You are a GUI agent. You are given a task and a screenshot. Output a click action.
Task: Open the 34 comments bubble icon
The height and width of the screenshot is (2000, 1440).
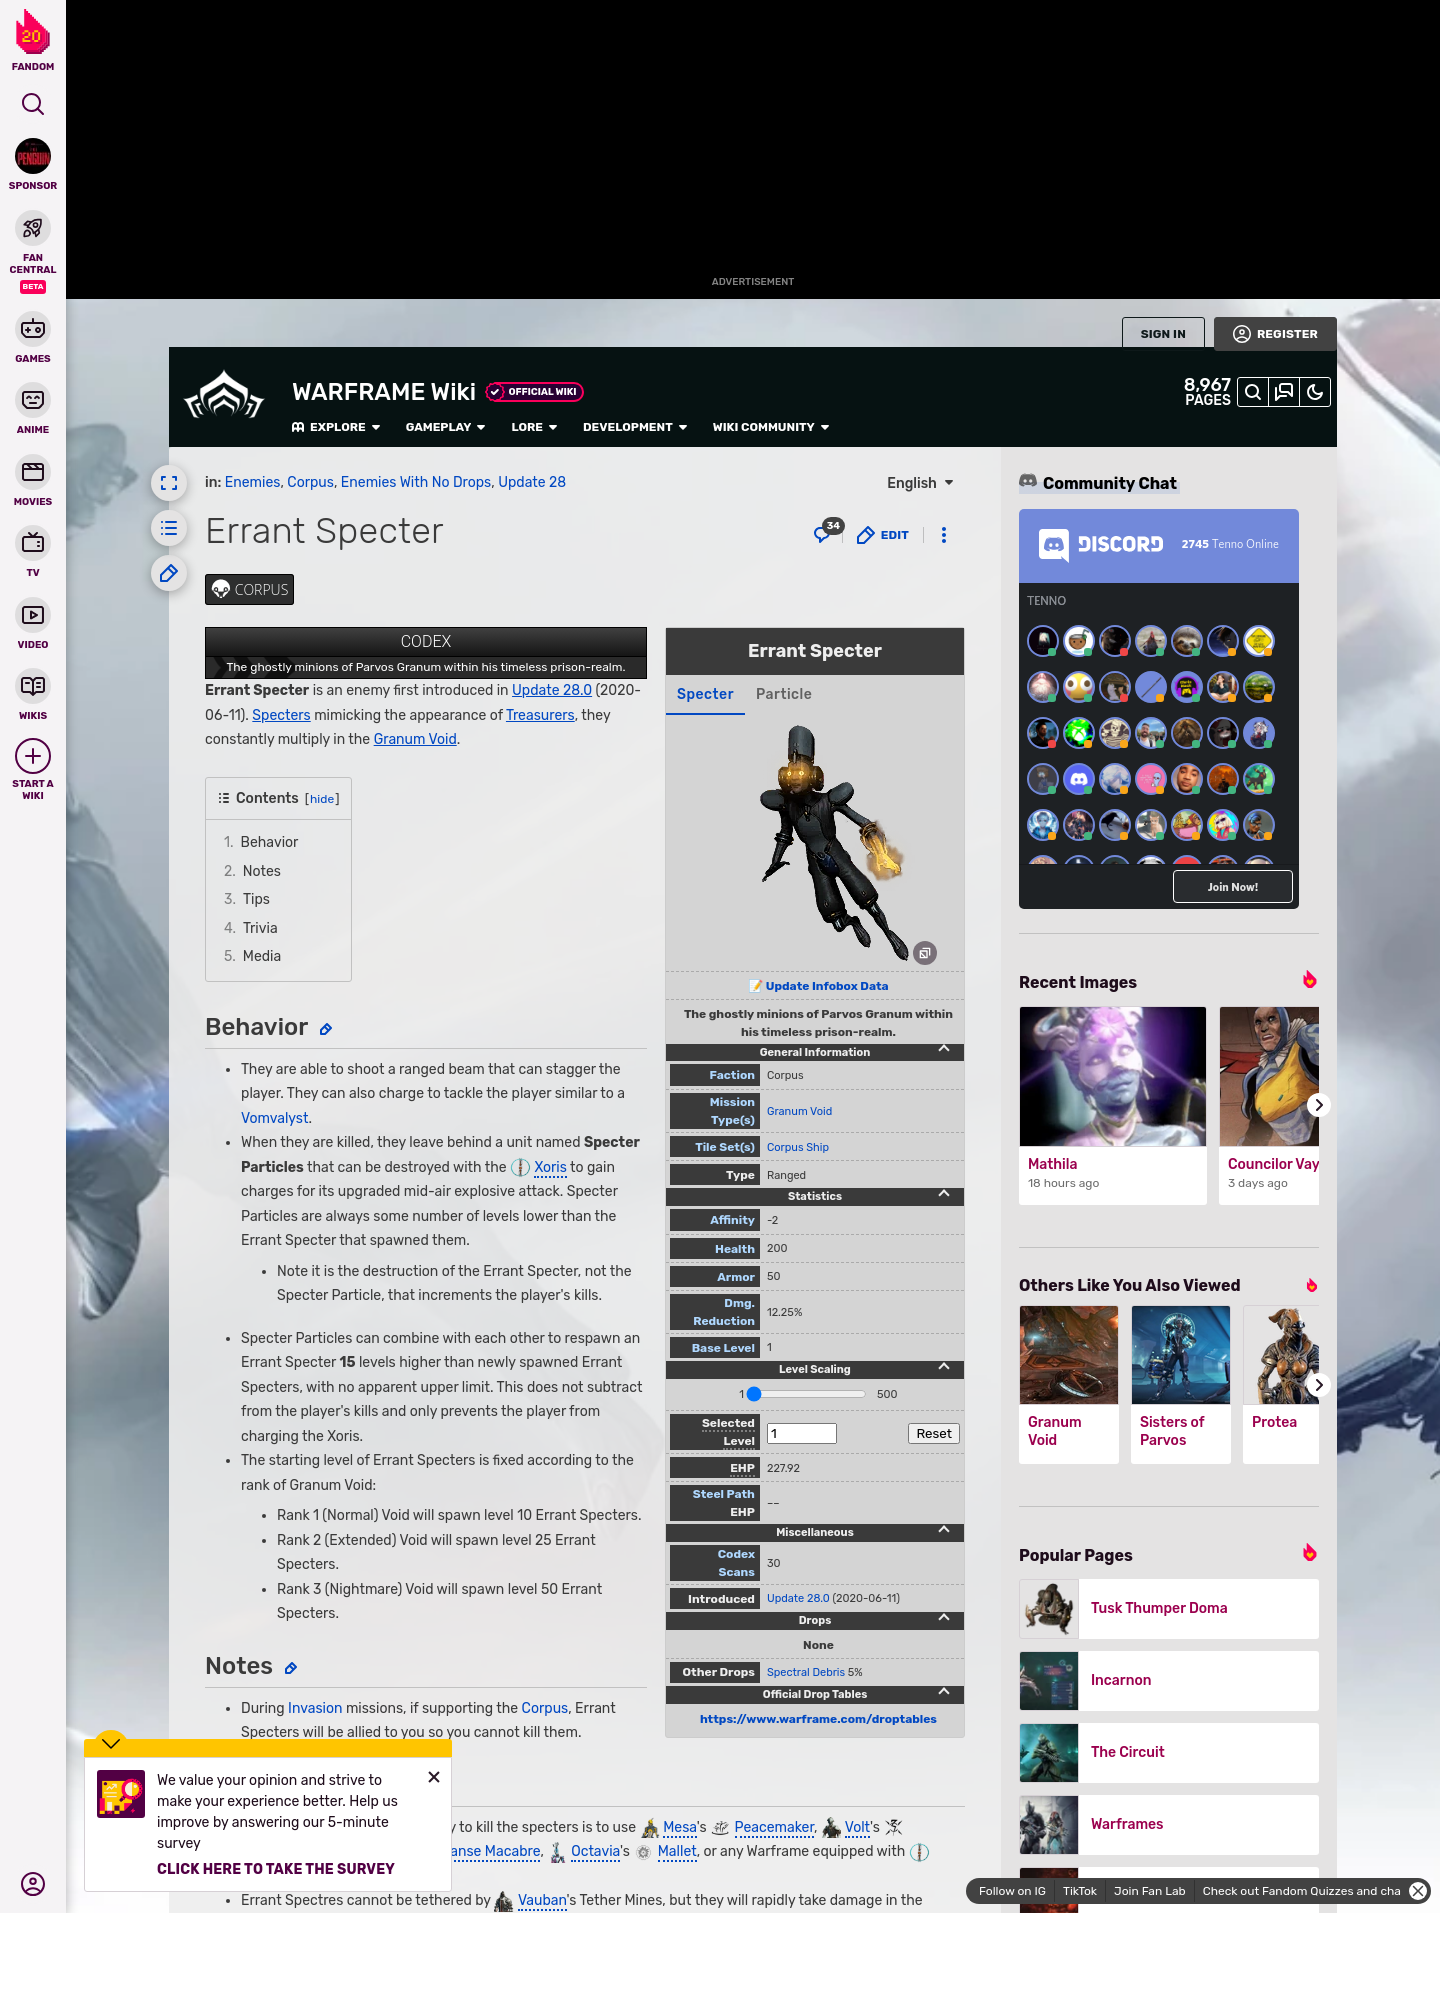tap(828, 532)
